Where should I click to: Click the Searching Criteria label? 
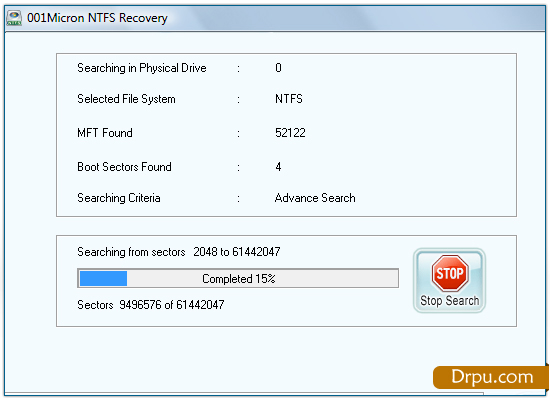pyautogui.click(x=119, y=198)
